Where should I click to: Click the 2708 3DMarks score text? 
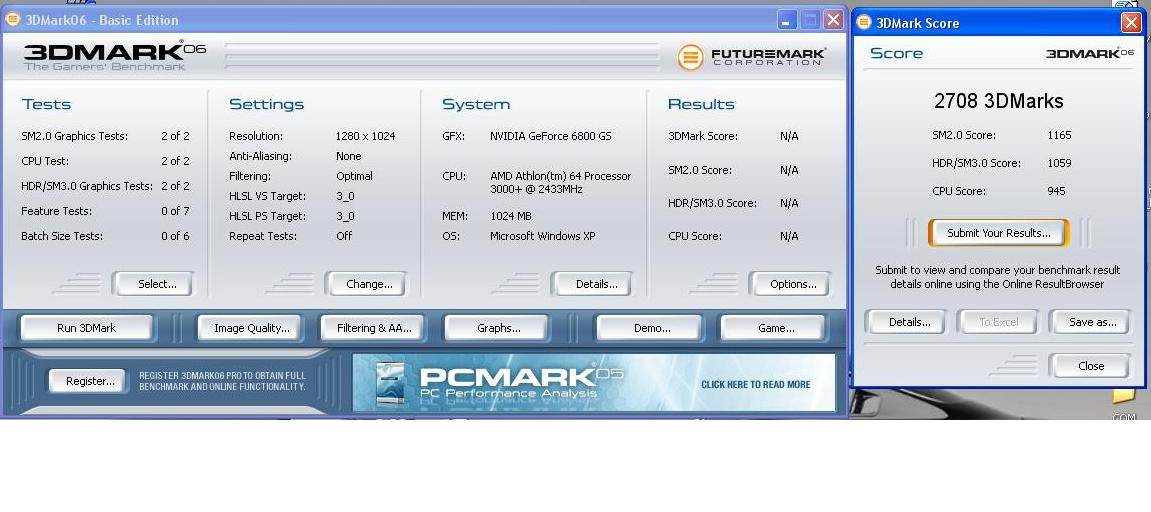(x=998, y=101)
